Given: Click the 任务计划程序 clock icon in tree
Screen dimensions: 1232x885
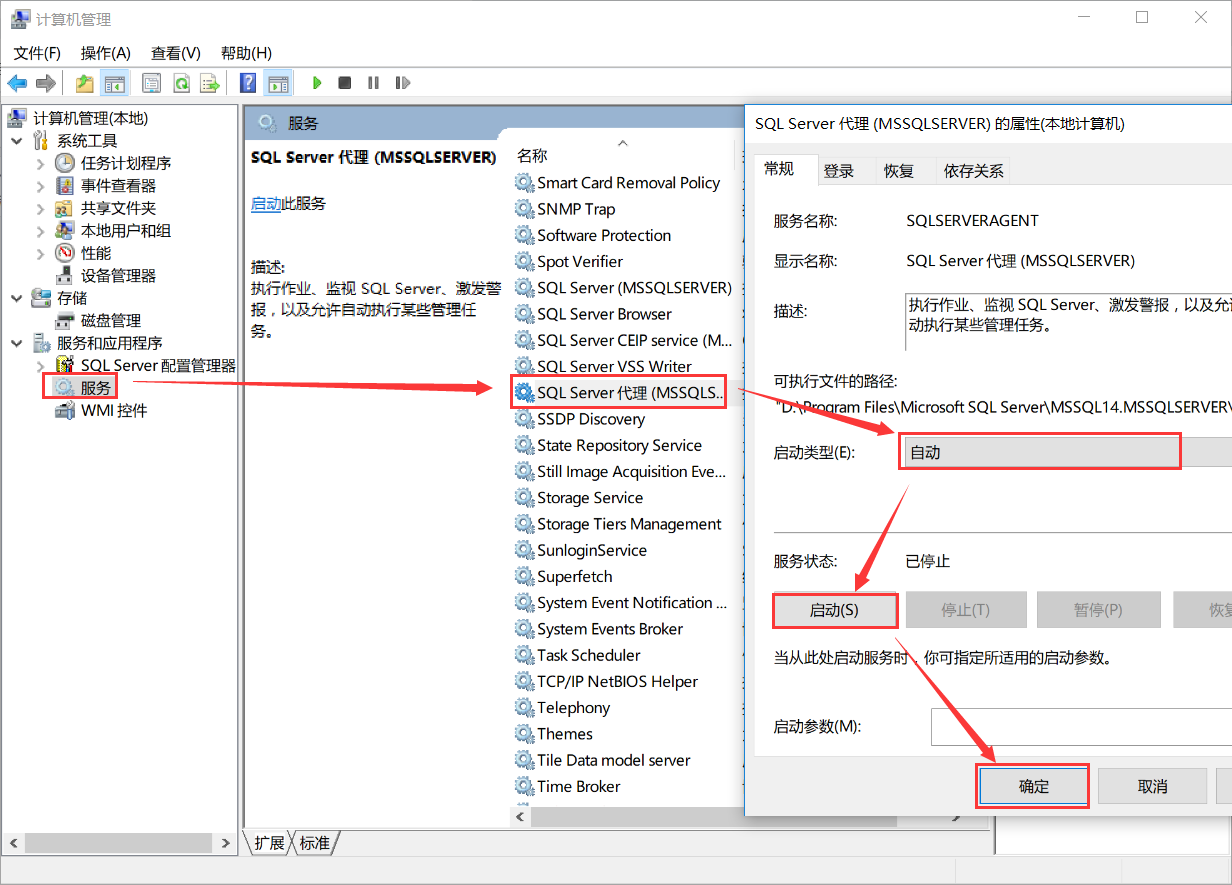Looking at the screenshot, I should [65, 163].
